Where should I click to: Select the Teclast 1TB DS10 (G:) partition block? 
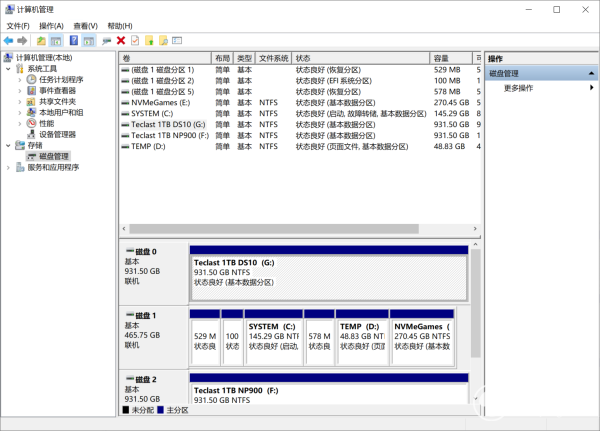[x=329, y=273]
